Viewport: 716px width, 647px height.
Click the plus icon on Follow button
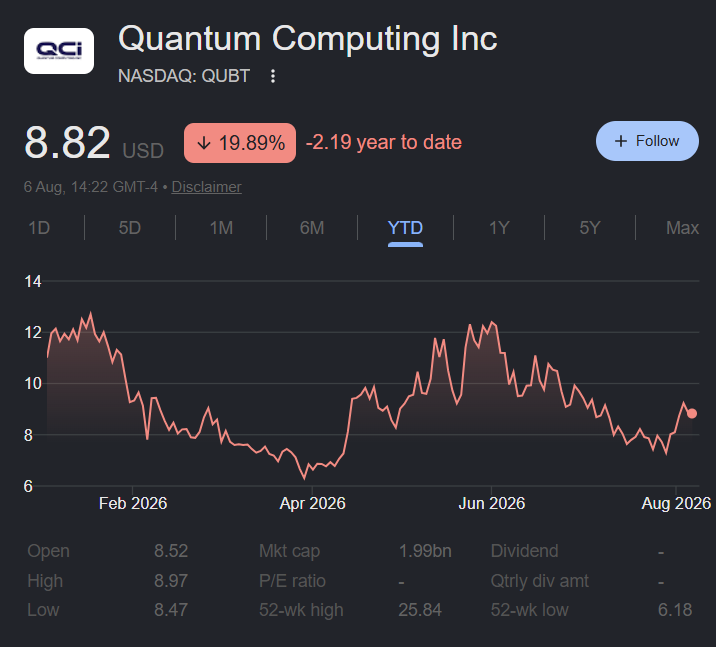[621, 141]
